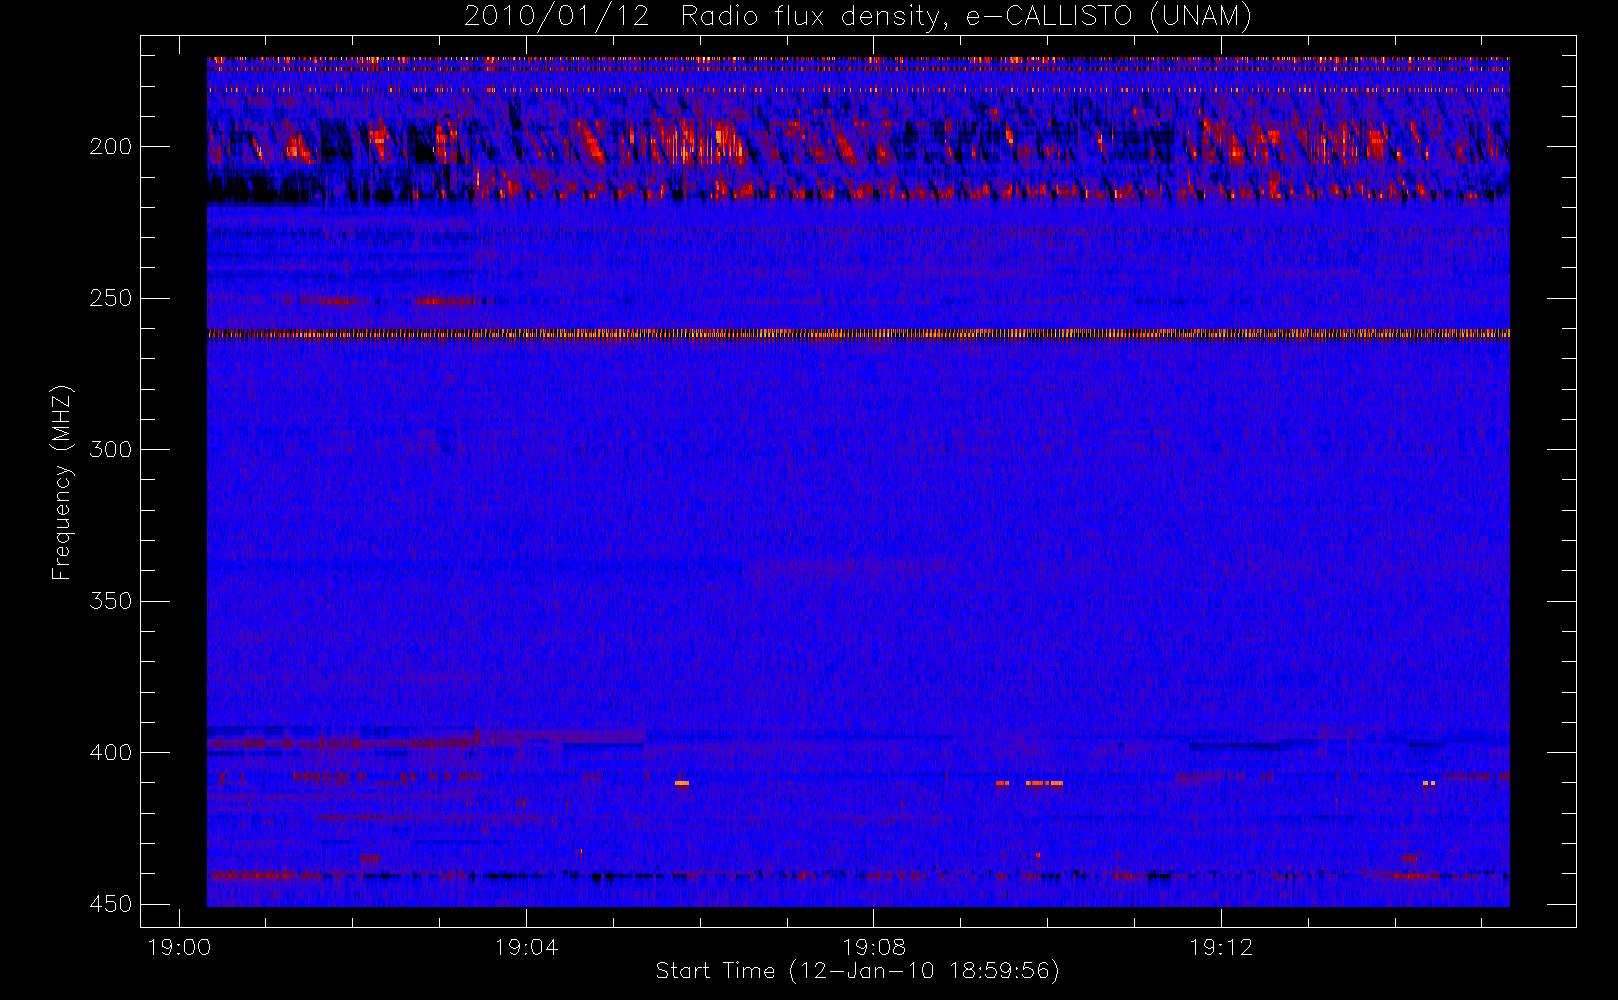Select the 300 frequency tick label
Viewport: 1618px width, 1000px height.
(110, 450)
